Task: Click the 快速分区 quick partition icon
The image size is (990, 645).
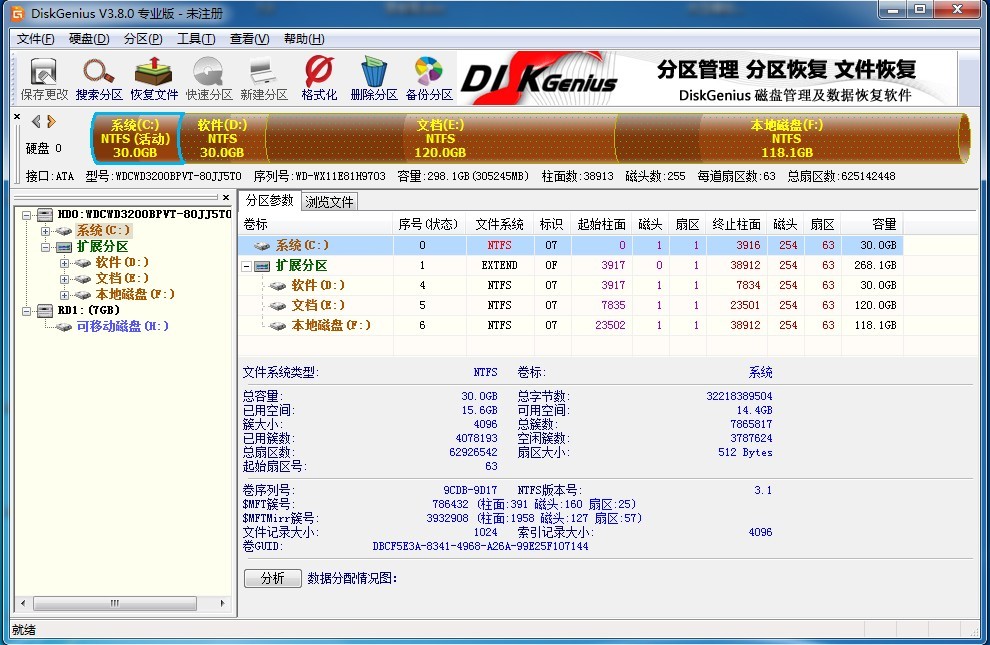Action: [x=208, y=79]
